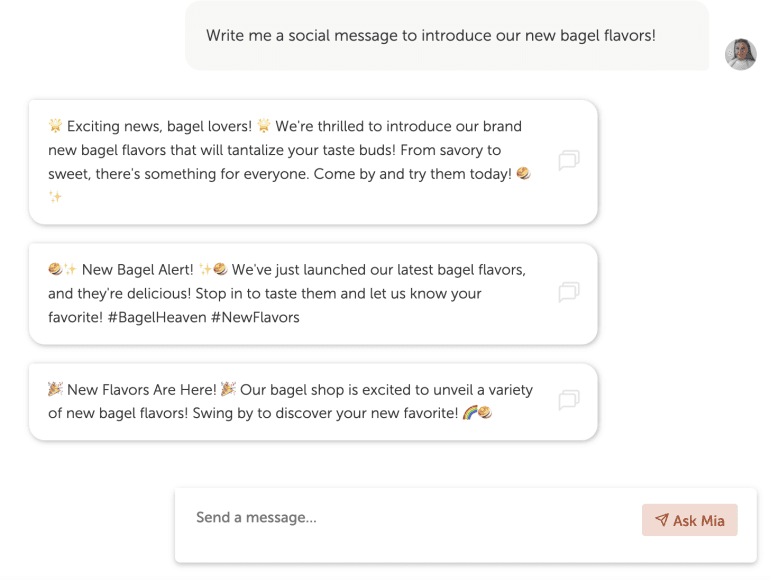Click the chat icon on the "New Flavors Are Here" response

click(x=569, y=400)
